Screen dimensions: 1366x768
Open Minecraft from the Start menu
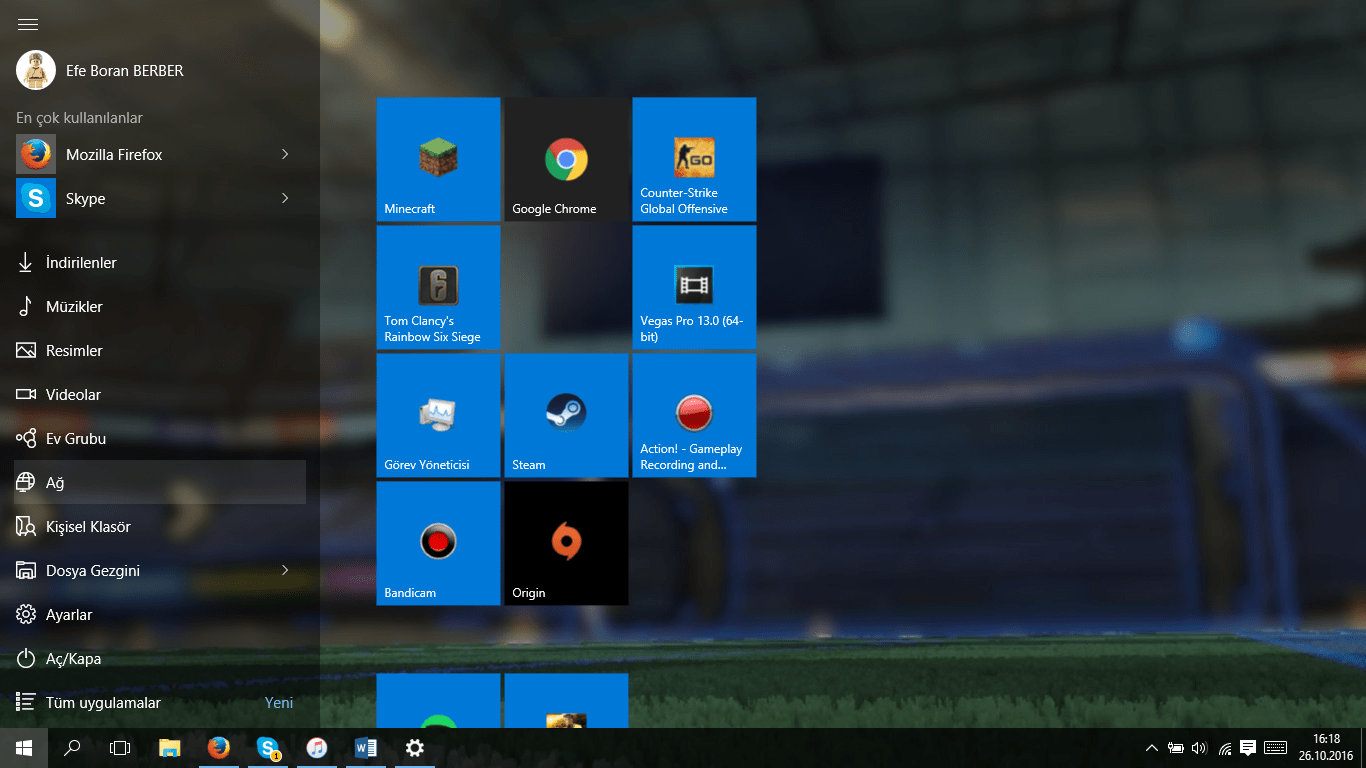click(x=438, y=158)
